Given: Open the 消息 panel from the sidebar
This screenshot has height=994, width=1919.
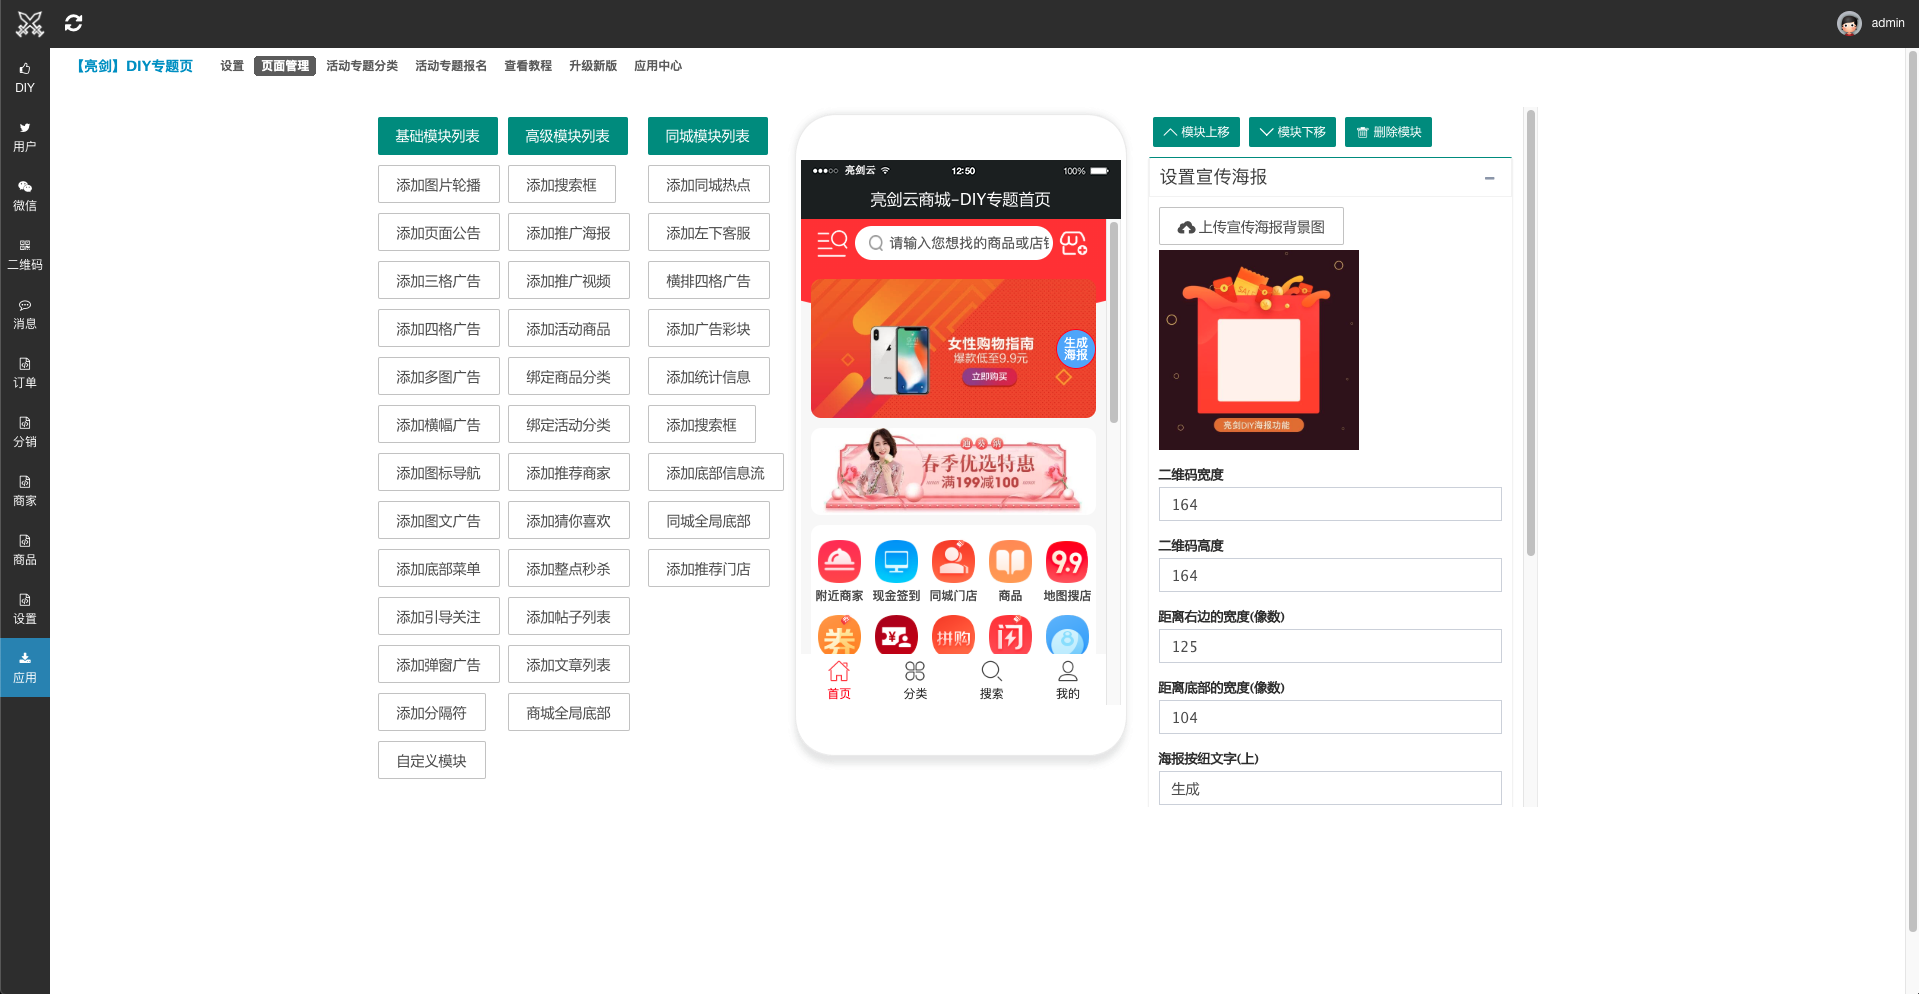Looking at the screenshot, I should [x=24, y=314].
